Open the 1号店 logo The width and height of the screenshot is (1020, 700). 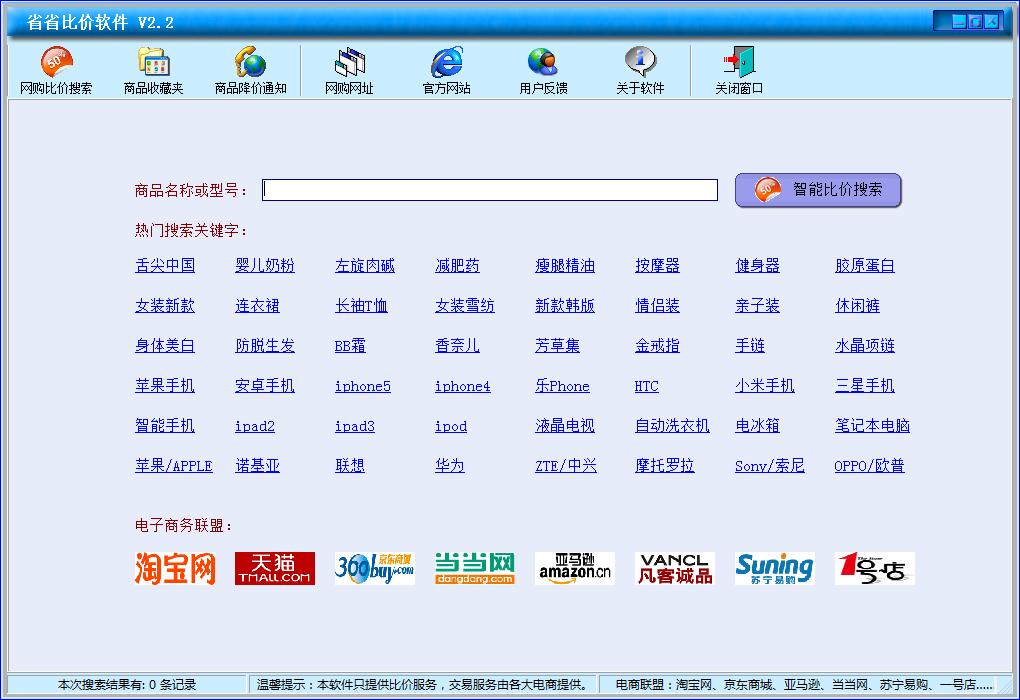(875, 569)
